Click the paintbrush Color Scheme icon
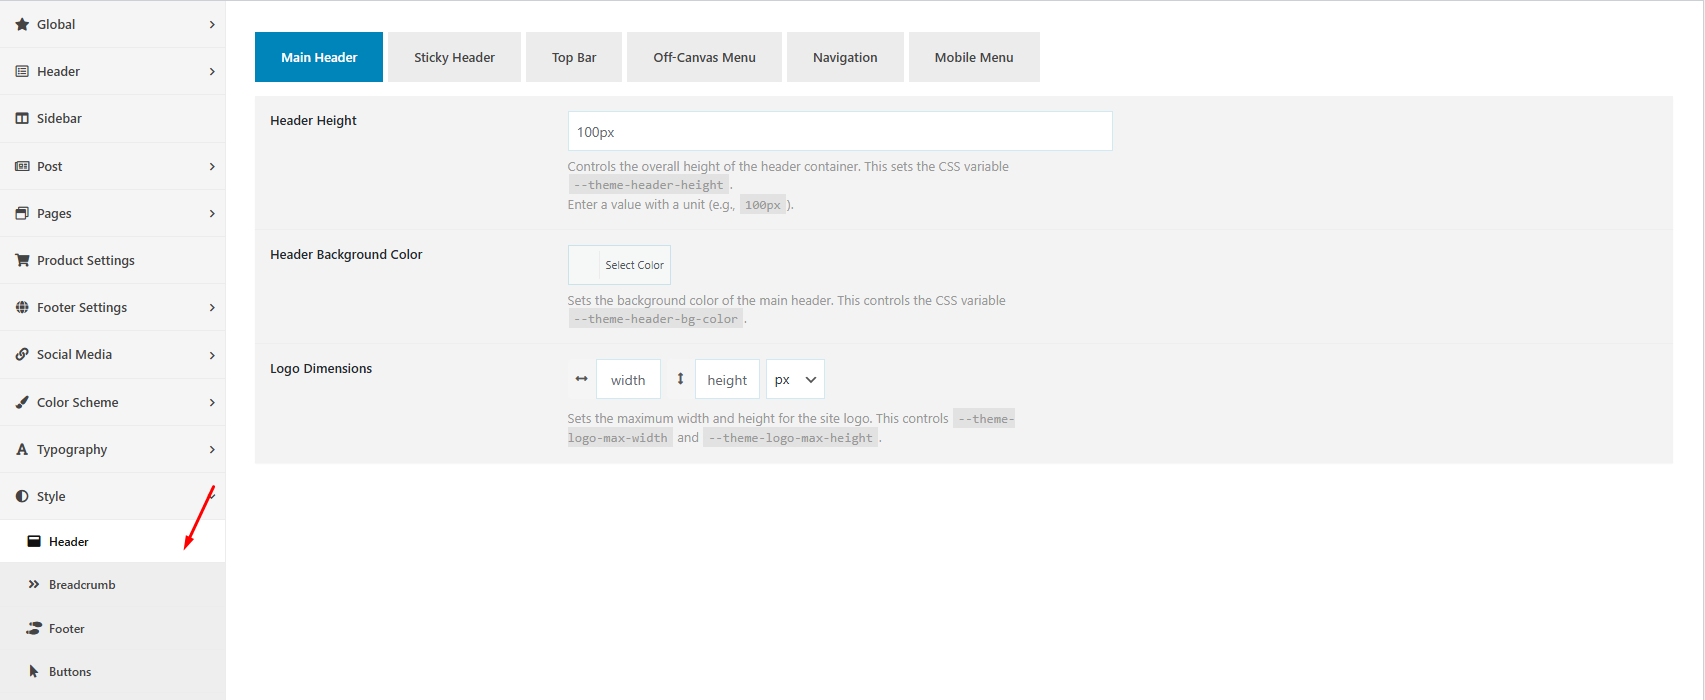The width and height of the screenshot is (1705, 700). point(22,402)
